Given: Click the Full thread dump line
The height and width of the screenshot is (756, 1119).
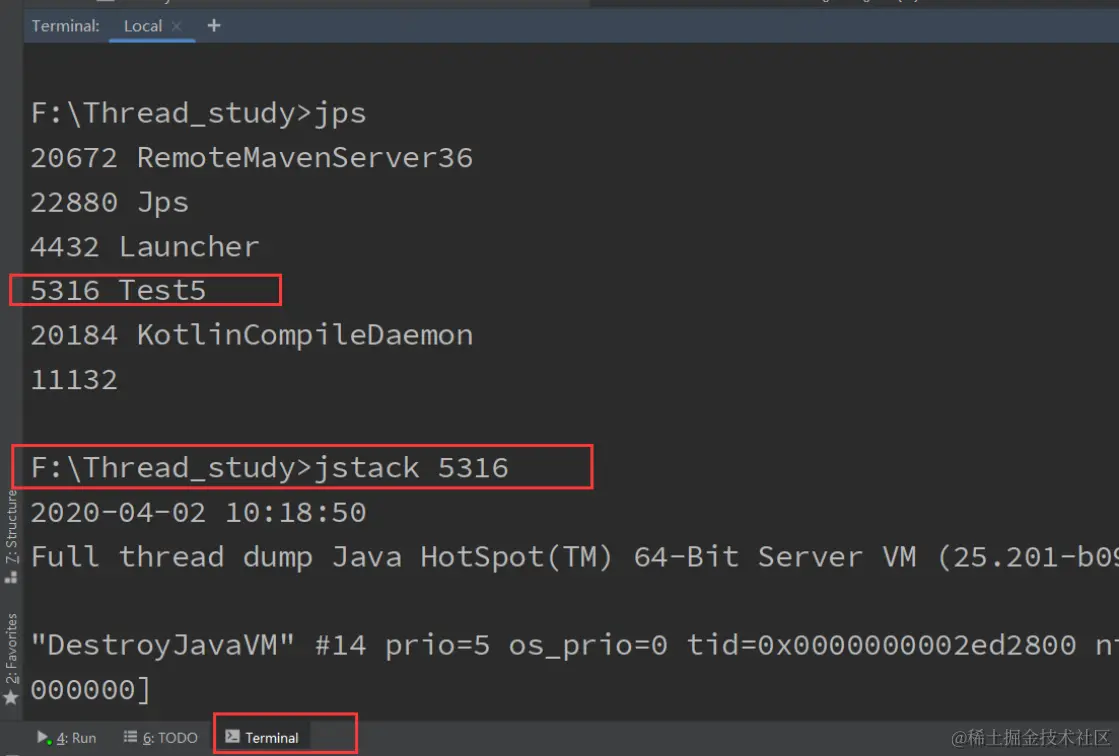Looking at the screenshot, I should tap(574, 557).
